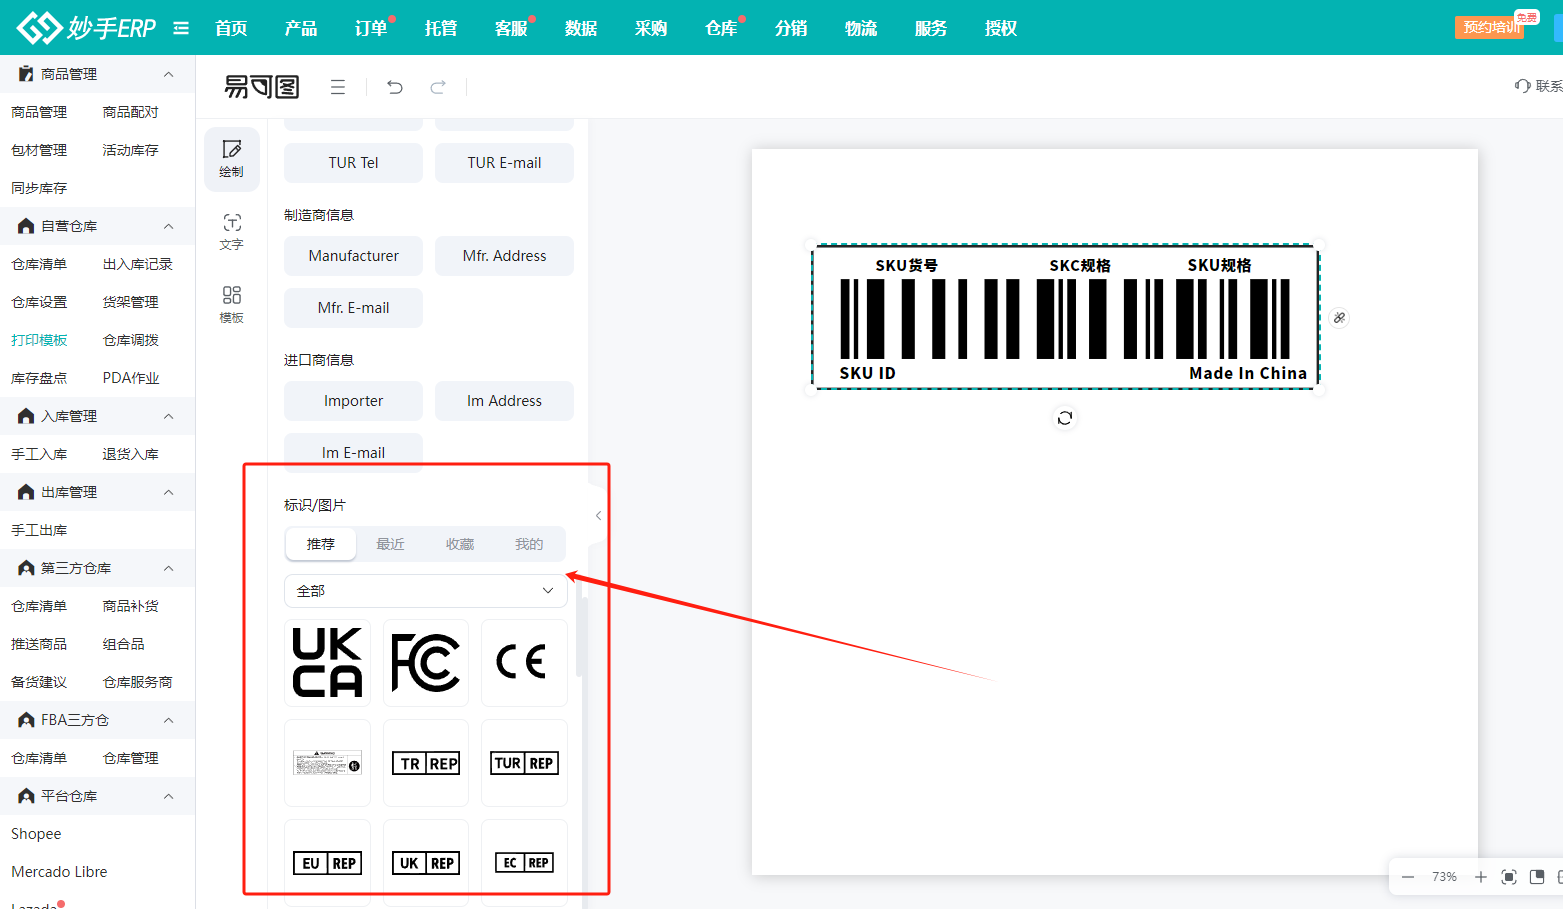
Task: Select the 文字 (Text) tool
Action: point(231,231)
